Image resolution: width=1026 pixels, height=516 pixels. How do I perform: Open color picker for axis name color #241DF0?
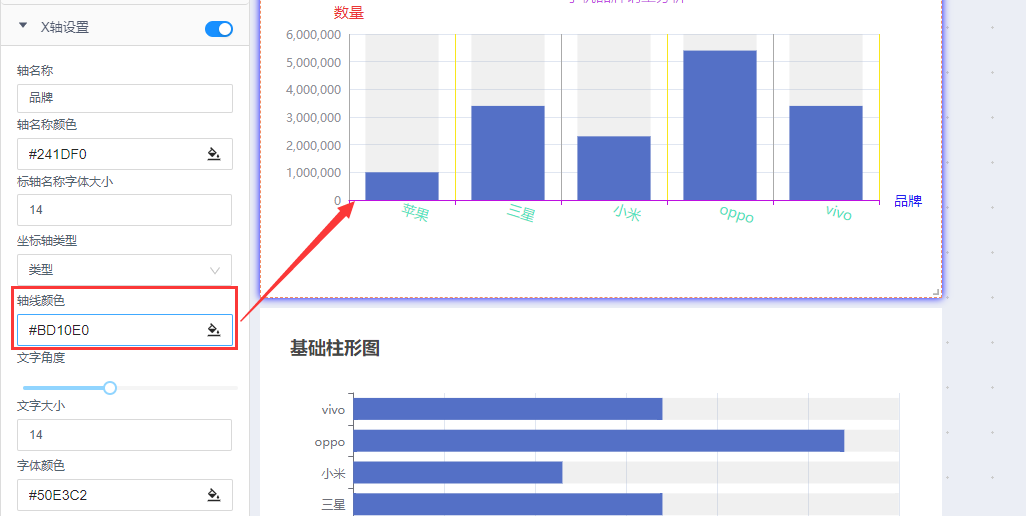coord(214,154)
